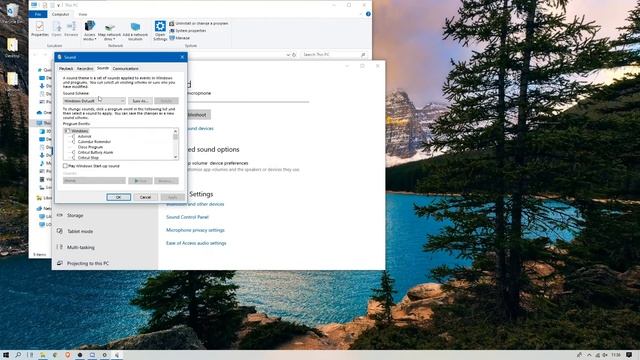Click the taskbar clock

(x=616, y=355)
